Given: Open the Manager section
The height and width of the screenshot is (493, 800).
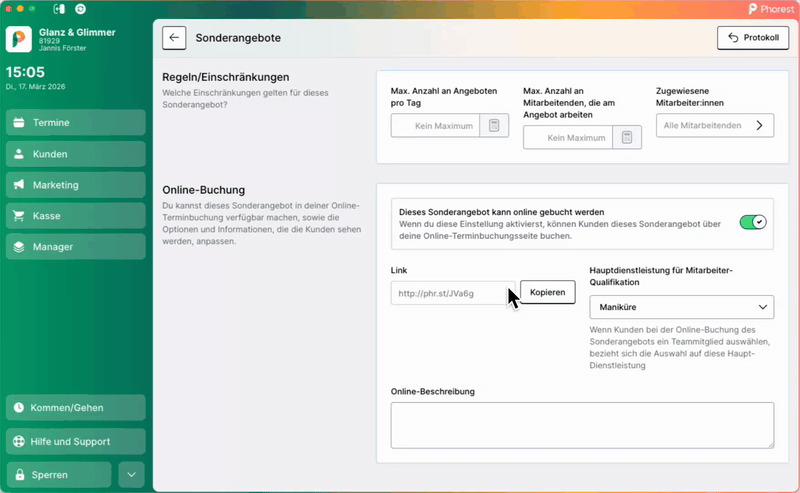Looking at the screenshot, I should (76, 246).
